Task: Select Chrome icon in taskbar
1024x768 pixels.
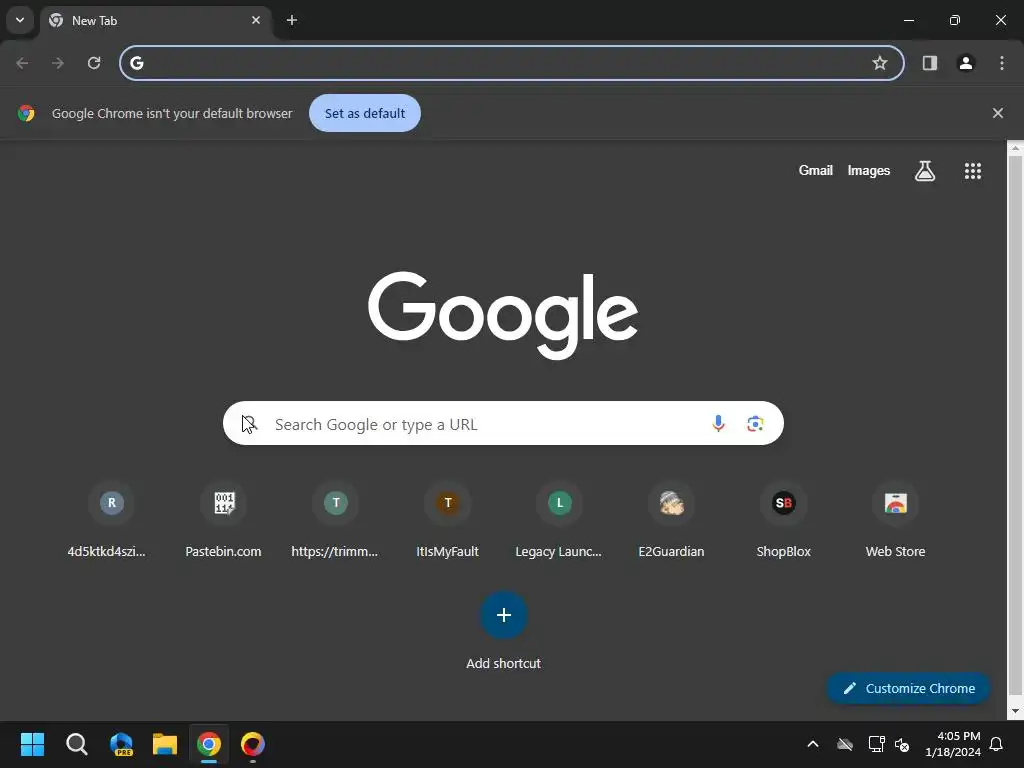Action: pyautogui.click(x=209, y=744)
